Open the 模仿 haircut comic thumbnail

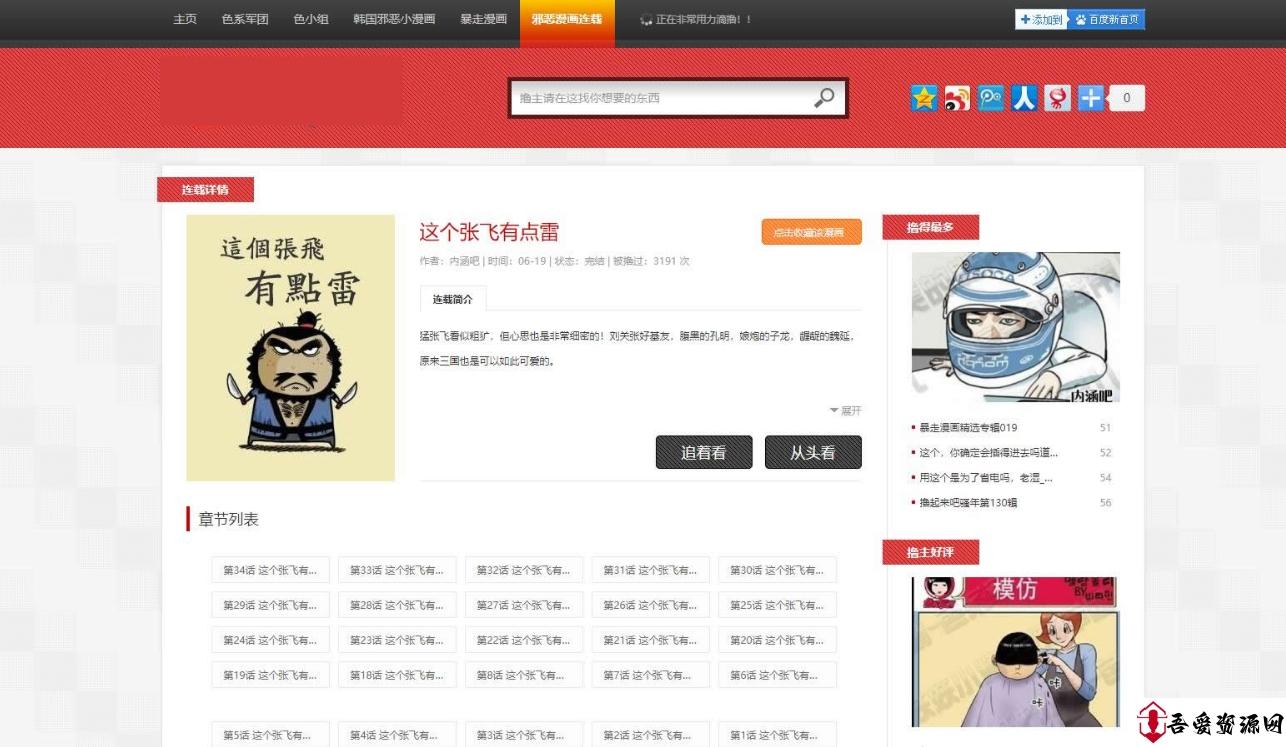pos(1015,651)
